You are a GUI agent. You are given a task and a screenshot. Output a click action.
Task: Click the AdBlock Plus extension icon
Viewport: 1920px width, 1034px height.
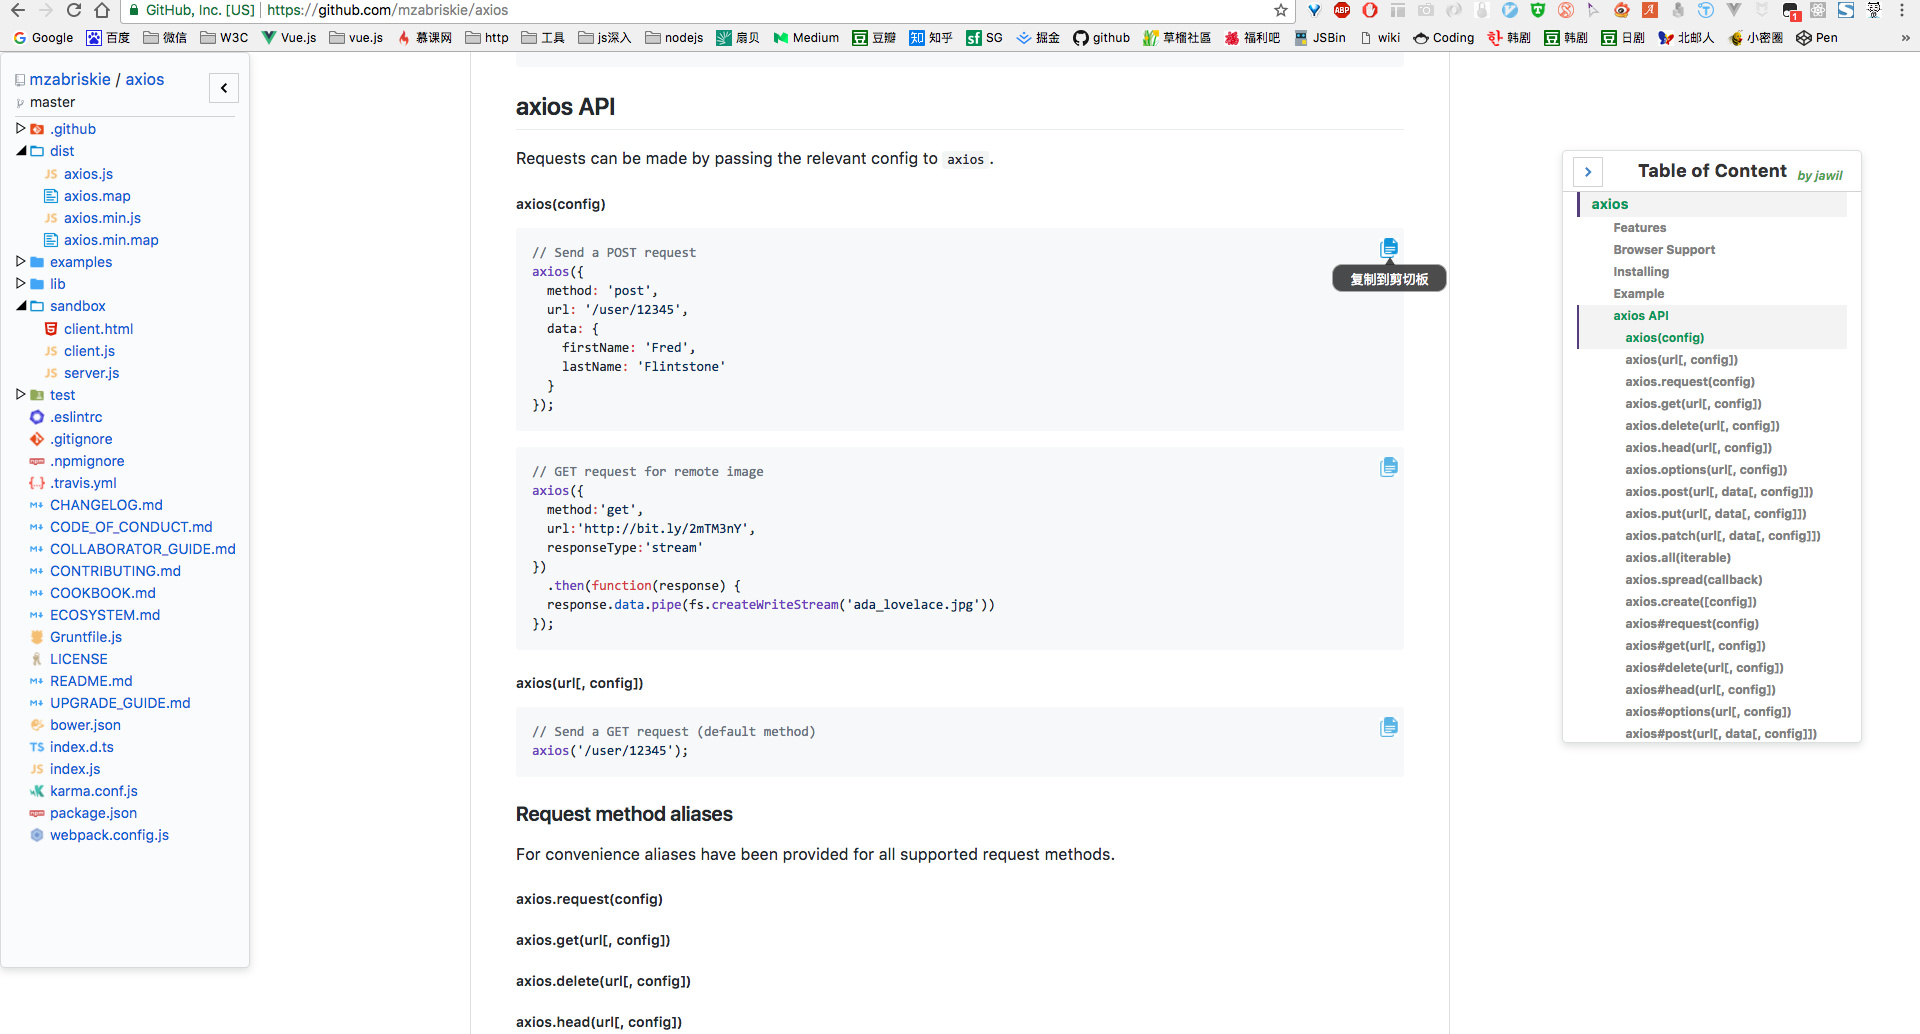point(1342,11)
